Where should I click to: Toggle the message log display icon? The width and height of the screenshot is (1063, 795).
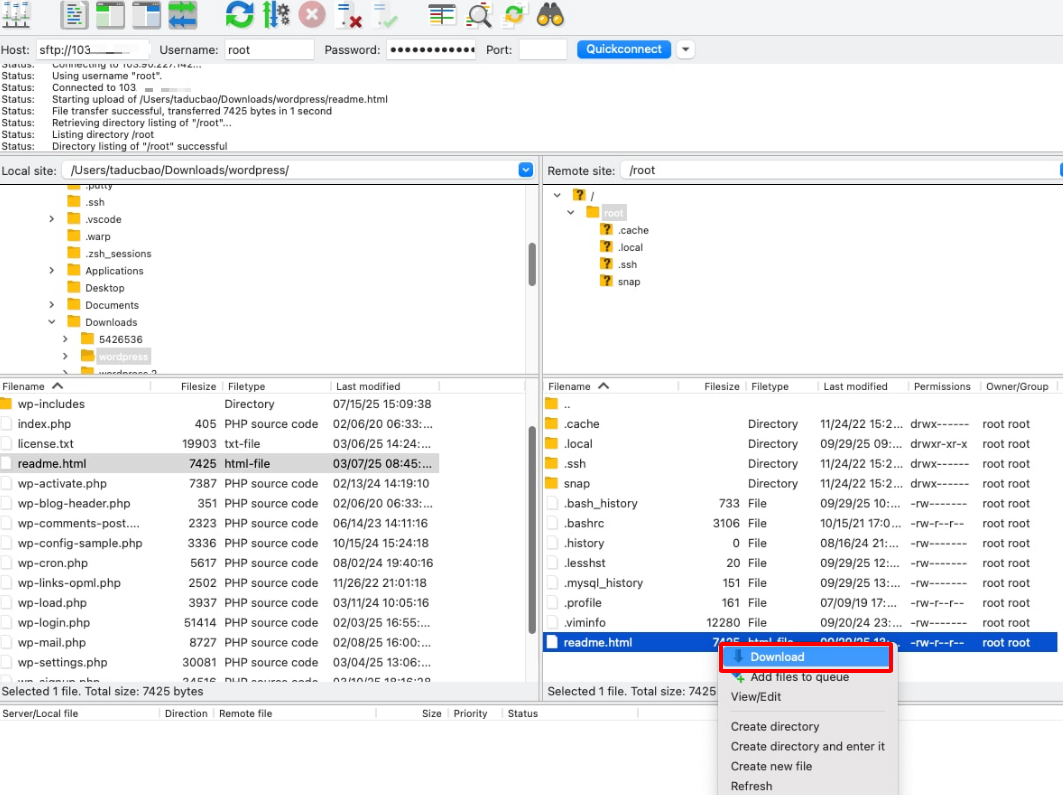(x=74, y=15)
